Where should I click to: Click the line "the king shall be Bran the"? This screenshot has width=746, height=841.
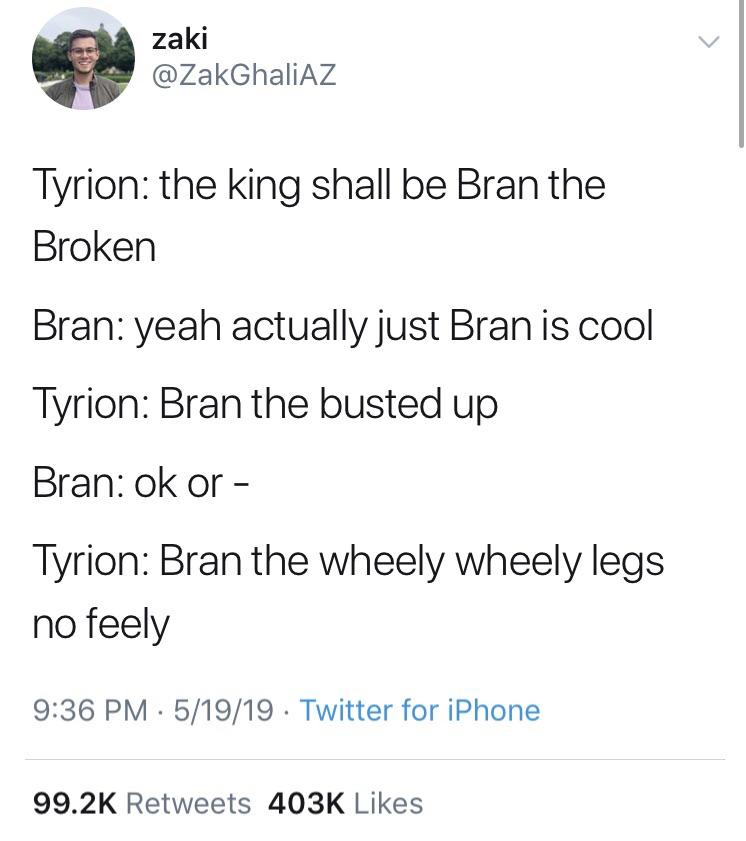point(382,187)
